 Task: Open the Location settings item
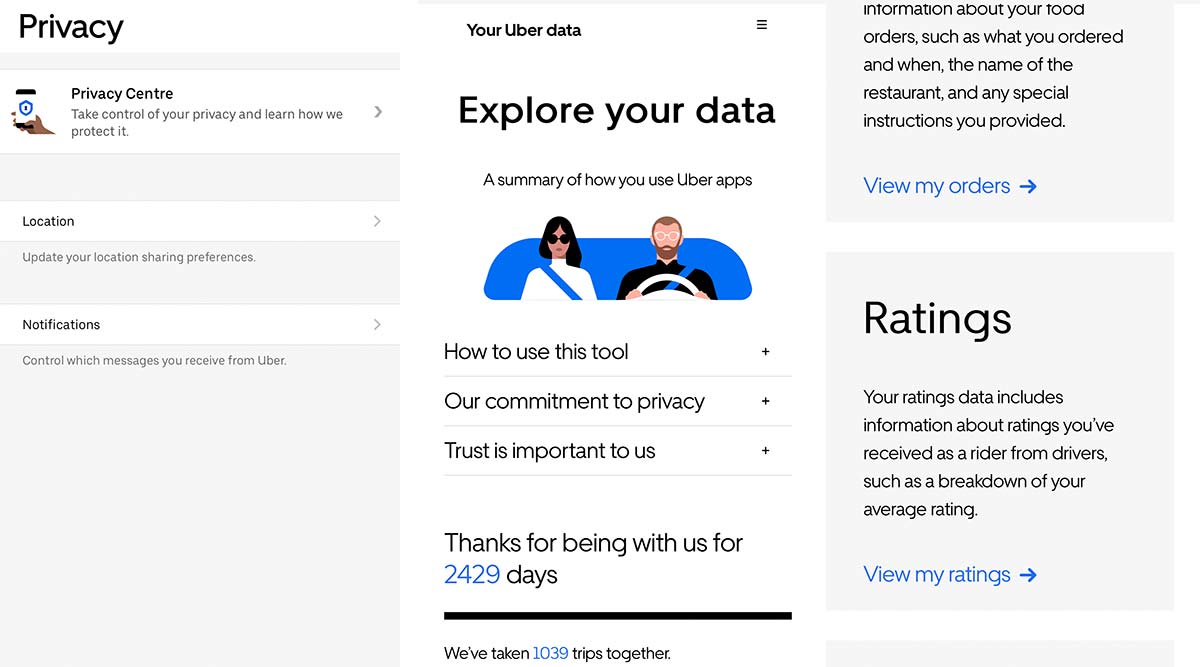[x=49, y=221]
